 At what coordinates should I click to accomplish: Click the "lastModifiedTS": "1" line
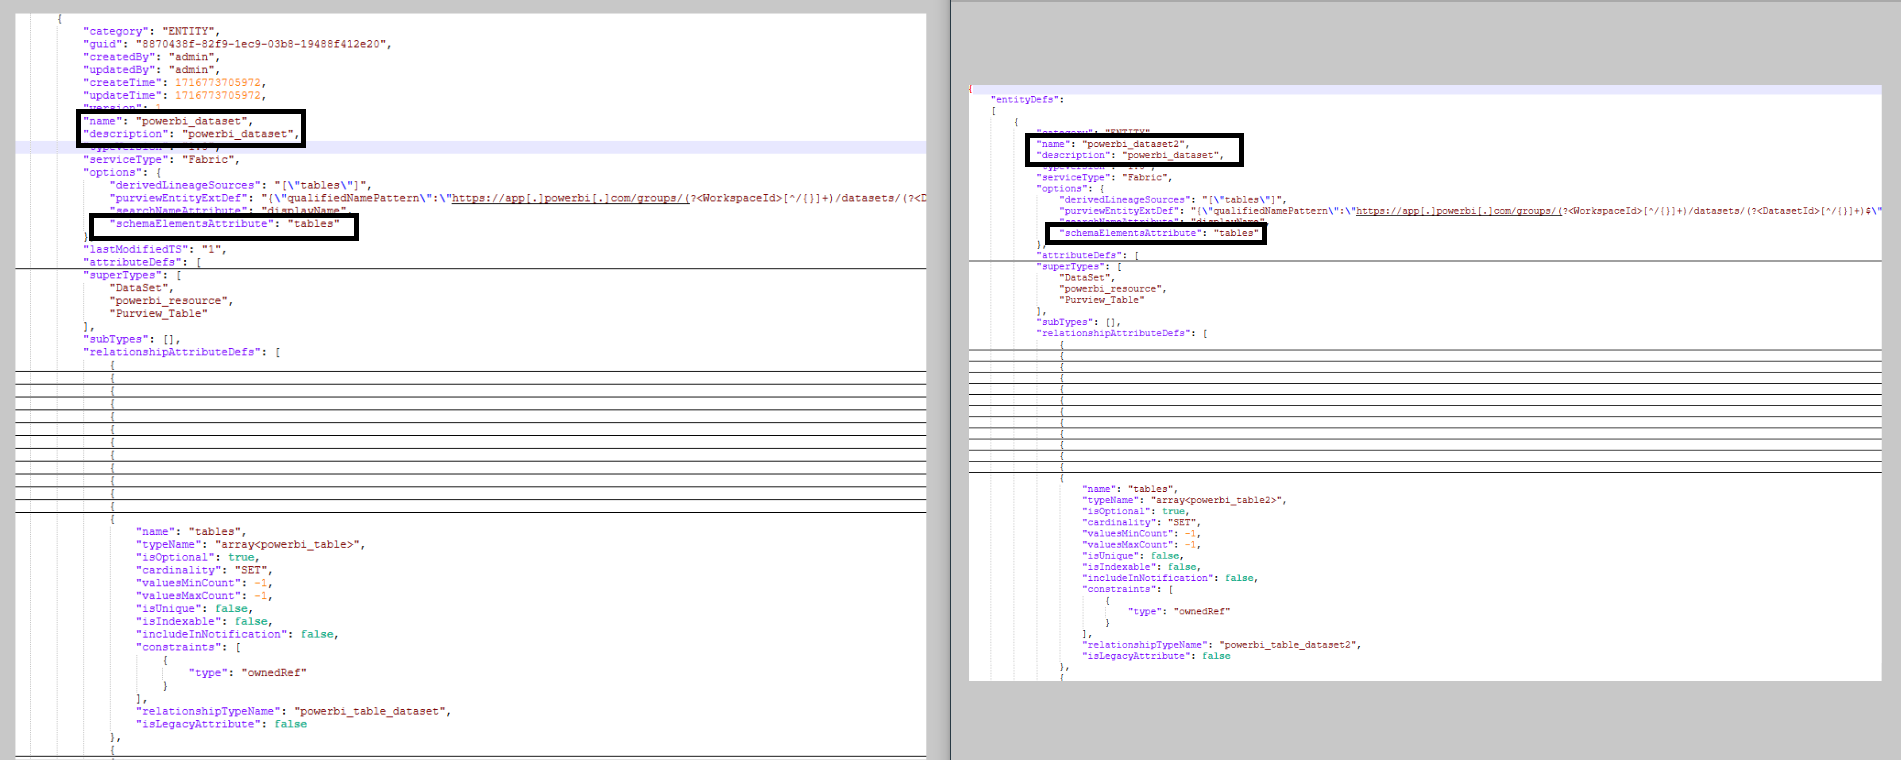coord(155,249)
